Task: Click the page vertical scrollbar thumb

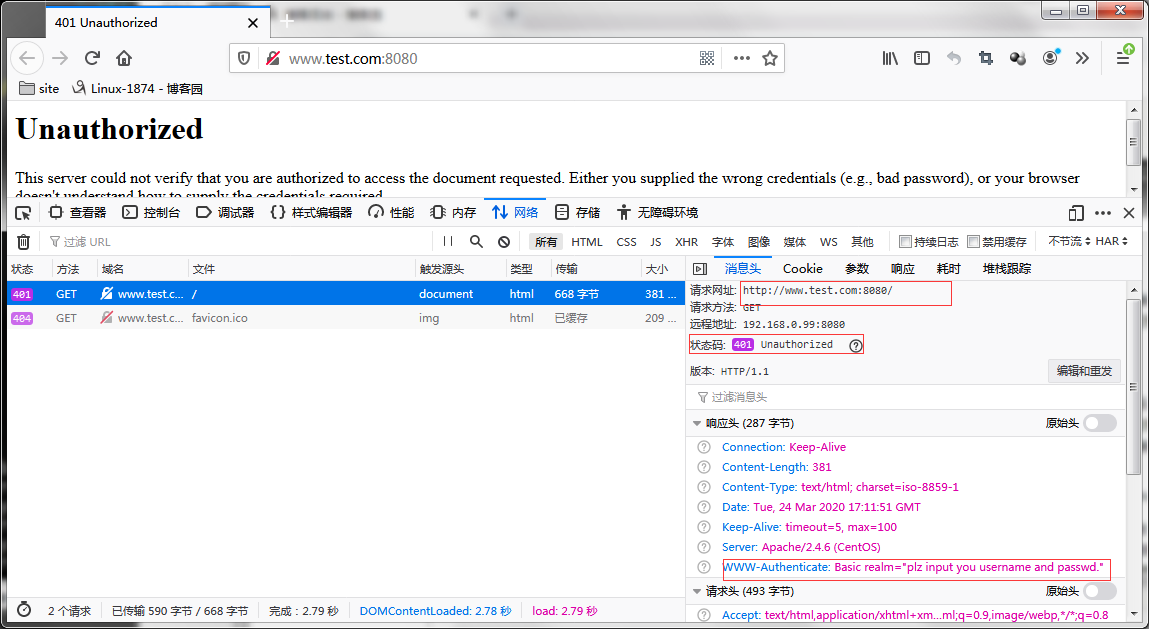Action: coord(1135,142)
